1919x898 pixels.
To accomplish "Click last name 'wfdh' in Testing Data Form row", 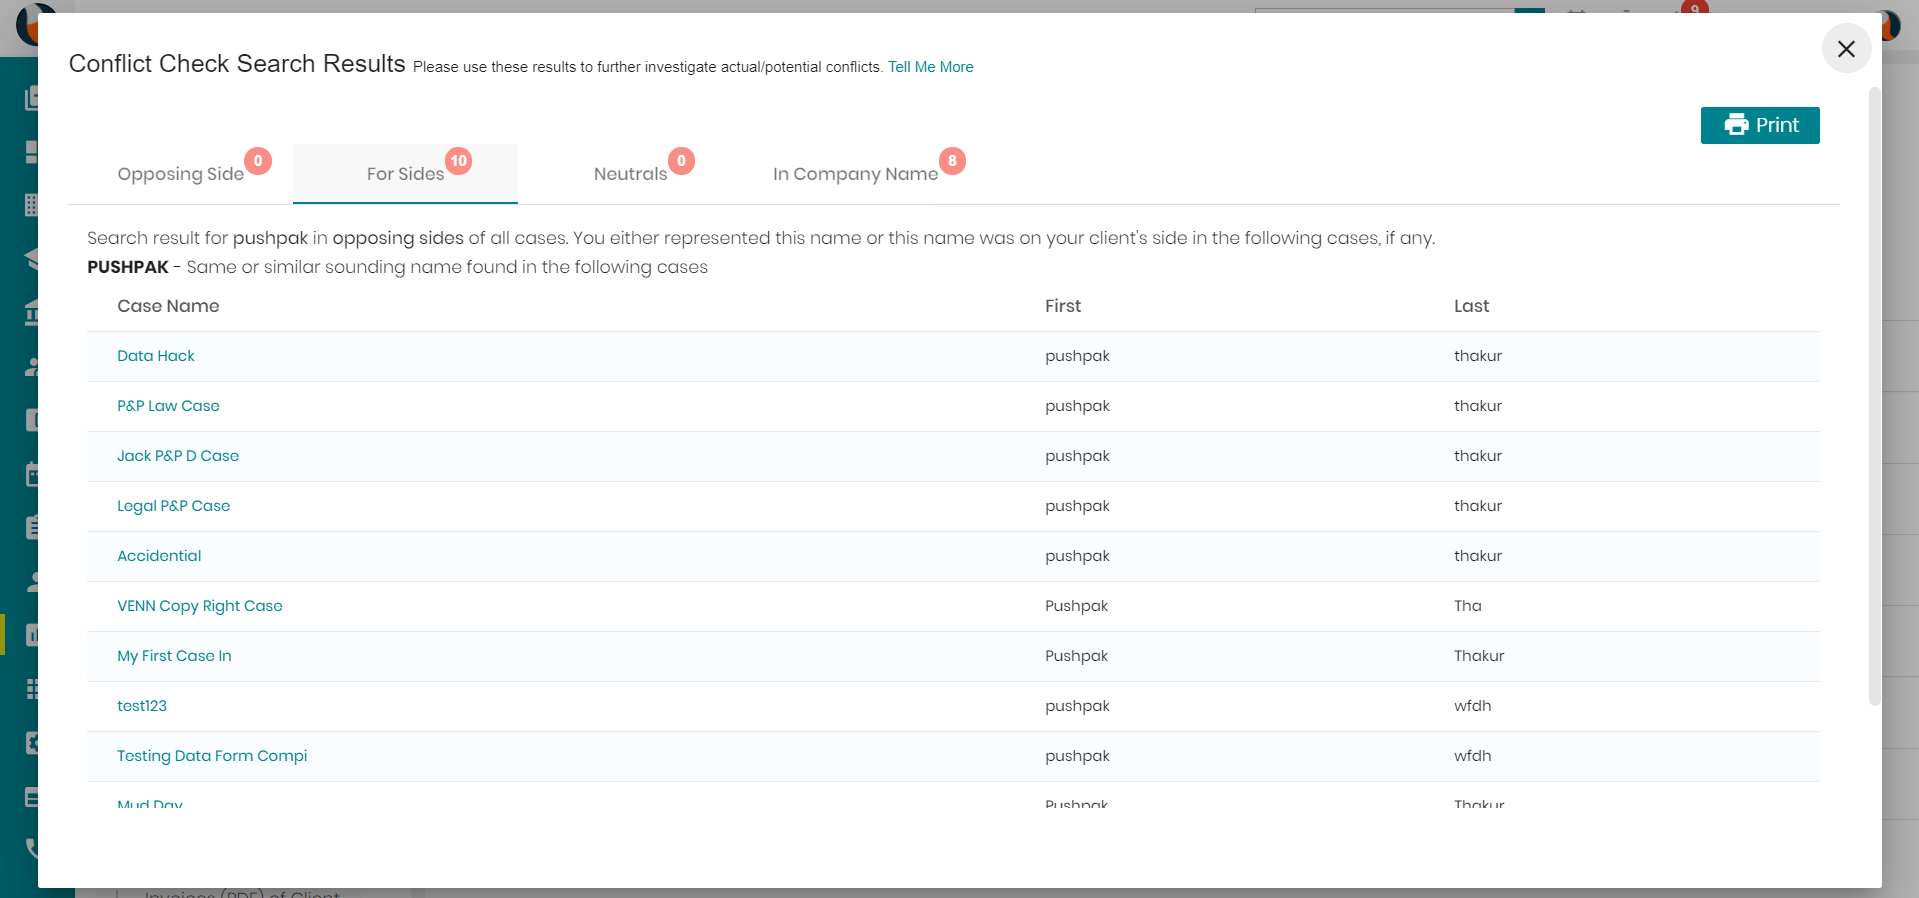I will [1472, 756].
